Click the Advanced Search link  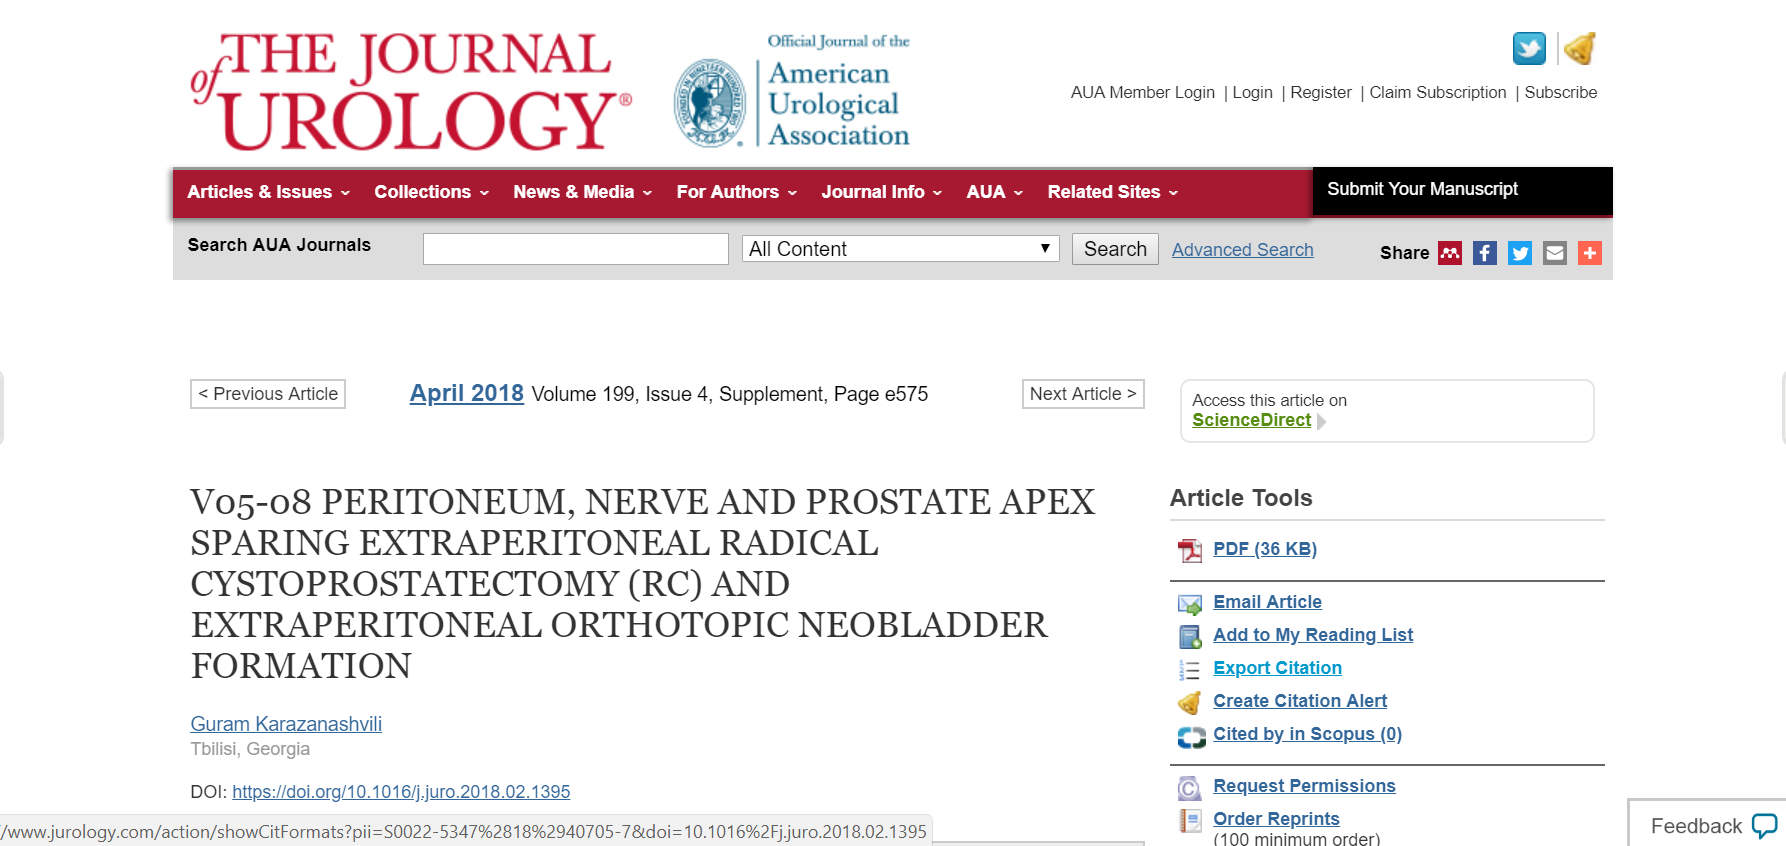click(1242, 250)
